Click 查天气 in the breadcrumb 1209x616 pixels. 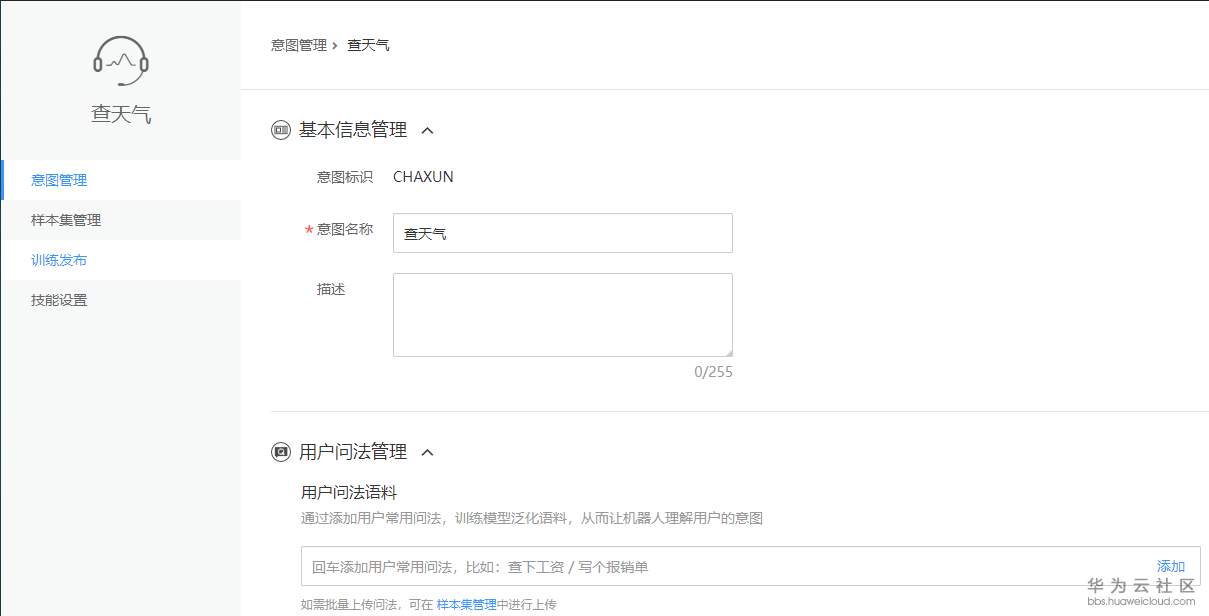368,44
